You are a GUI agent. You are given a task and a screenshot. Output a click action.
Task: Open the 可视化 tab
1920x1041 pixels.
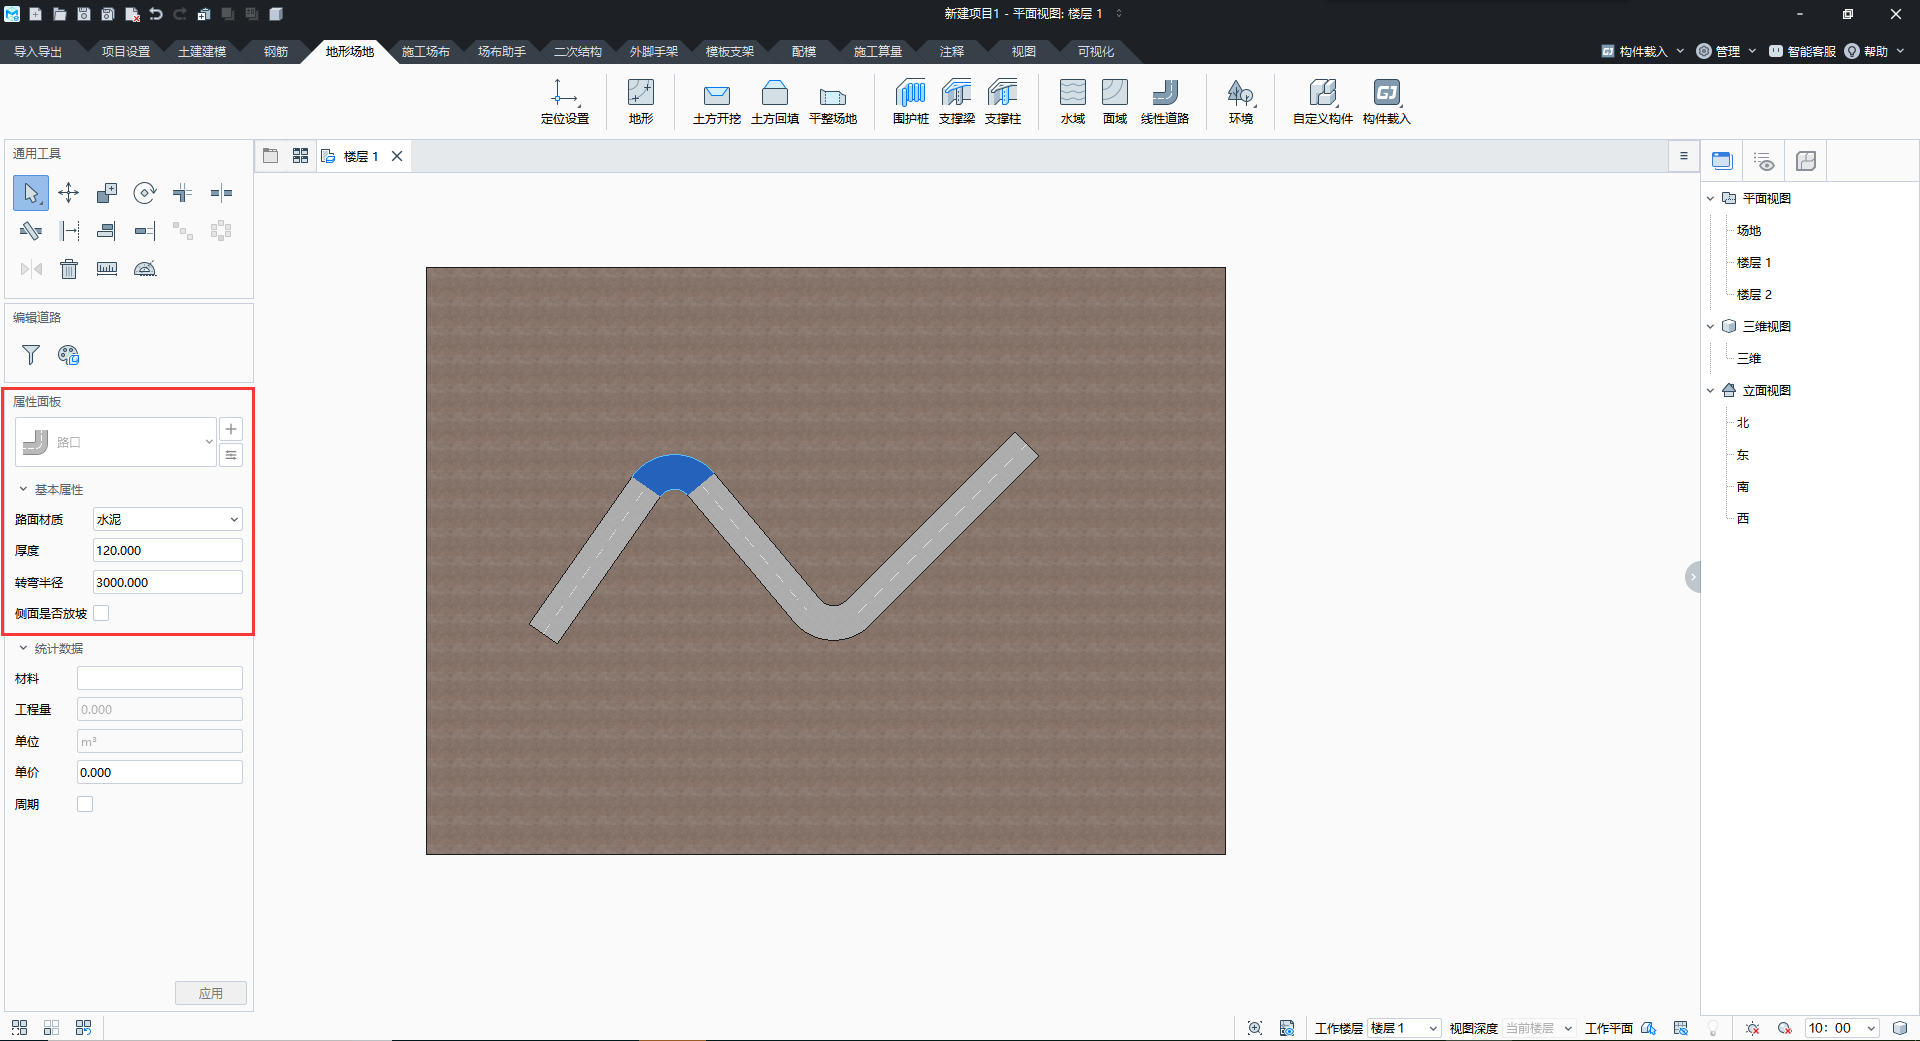pos(1096,51)
